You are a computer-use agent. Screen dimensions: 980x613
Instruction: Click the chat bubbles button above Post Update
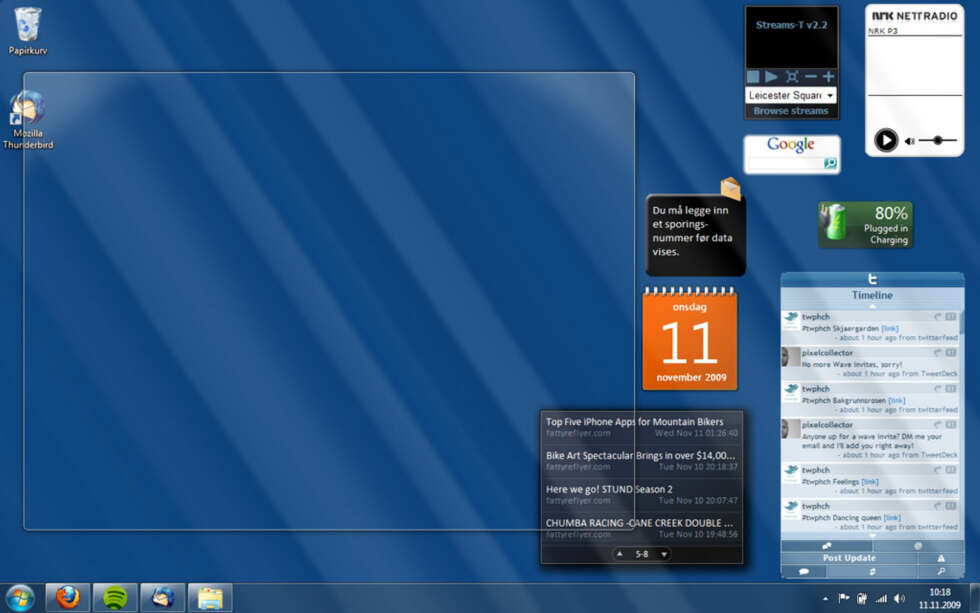coord(827,546)
